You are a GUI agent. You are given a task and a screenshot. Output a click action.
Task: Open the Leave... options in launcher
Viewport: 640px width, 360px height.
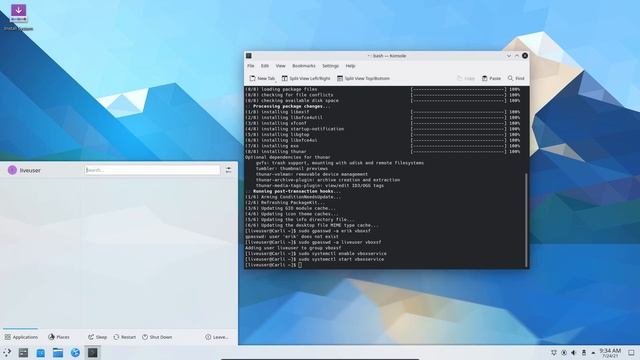(x=217, y=337)
